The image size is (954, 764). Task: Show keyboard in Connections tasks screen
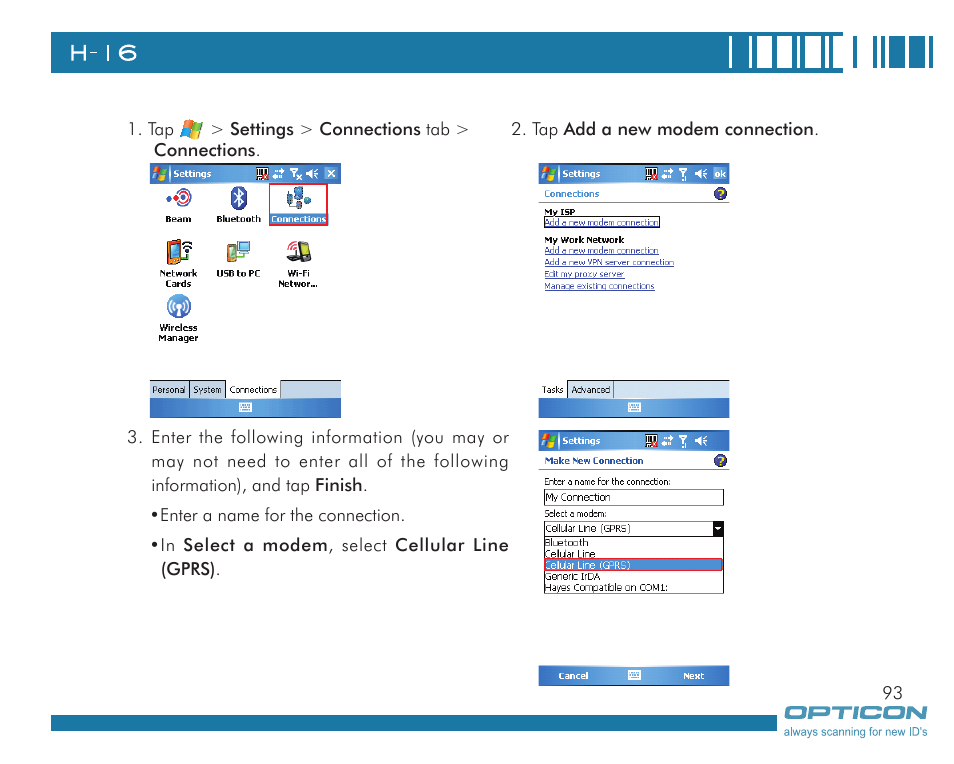tap(634, 407)
